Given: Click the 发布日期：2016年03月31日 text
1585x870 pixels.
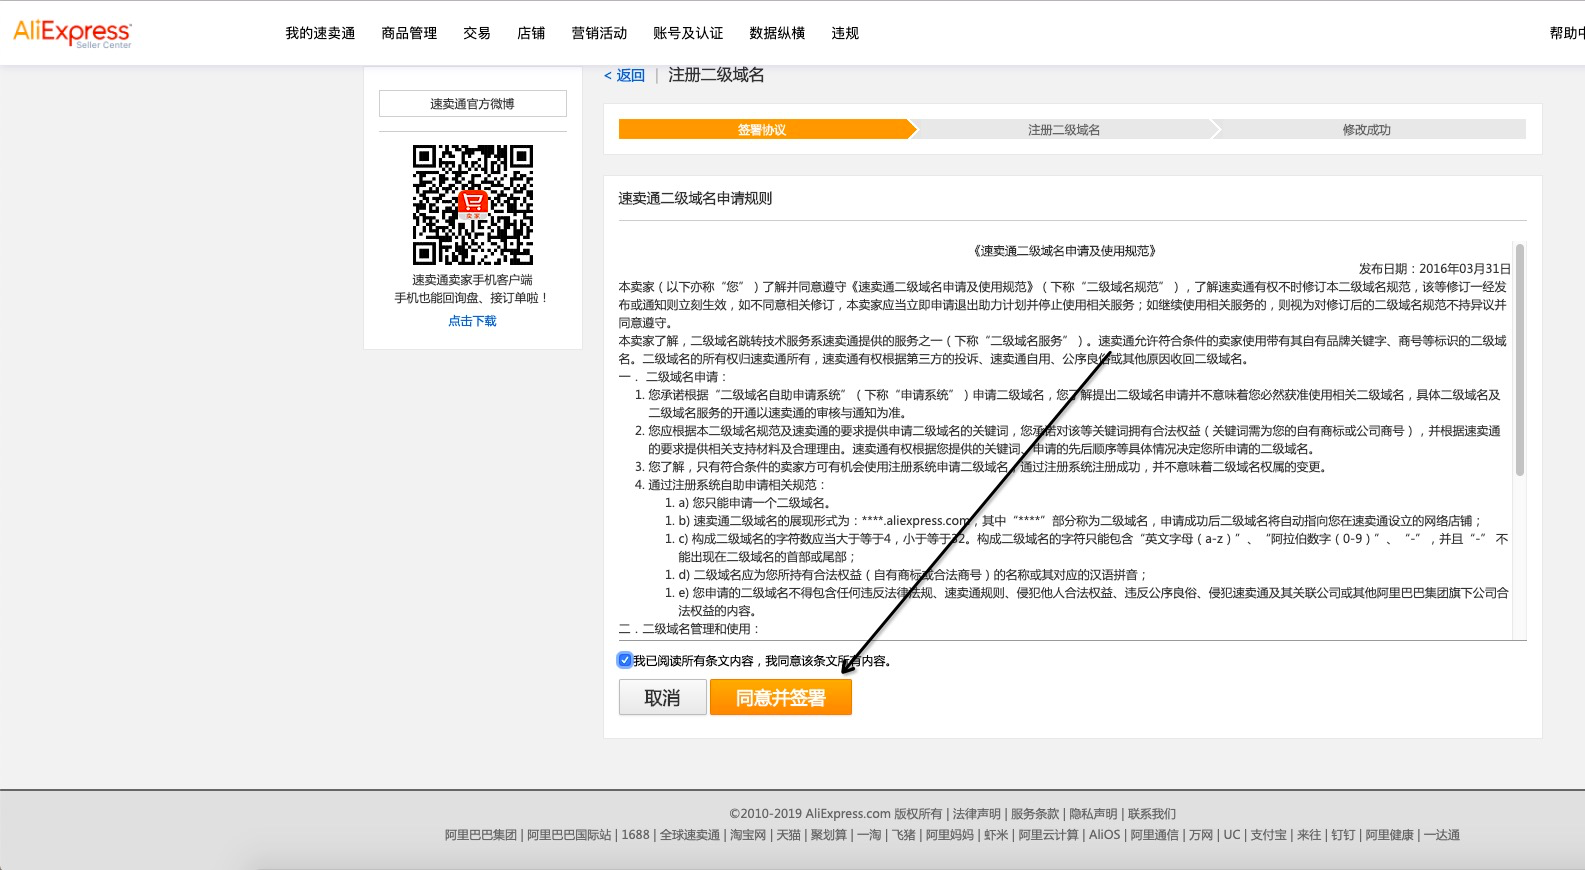Looking at the screenshot, I should [1434, 269].
